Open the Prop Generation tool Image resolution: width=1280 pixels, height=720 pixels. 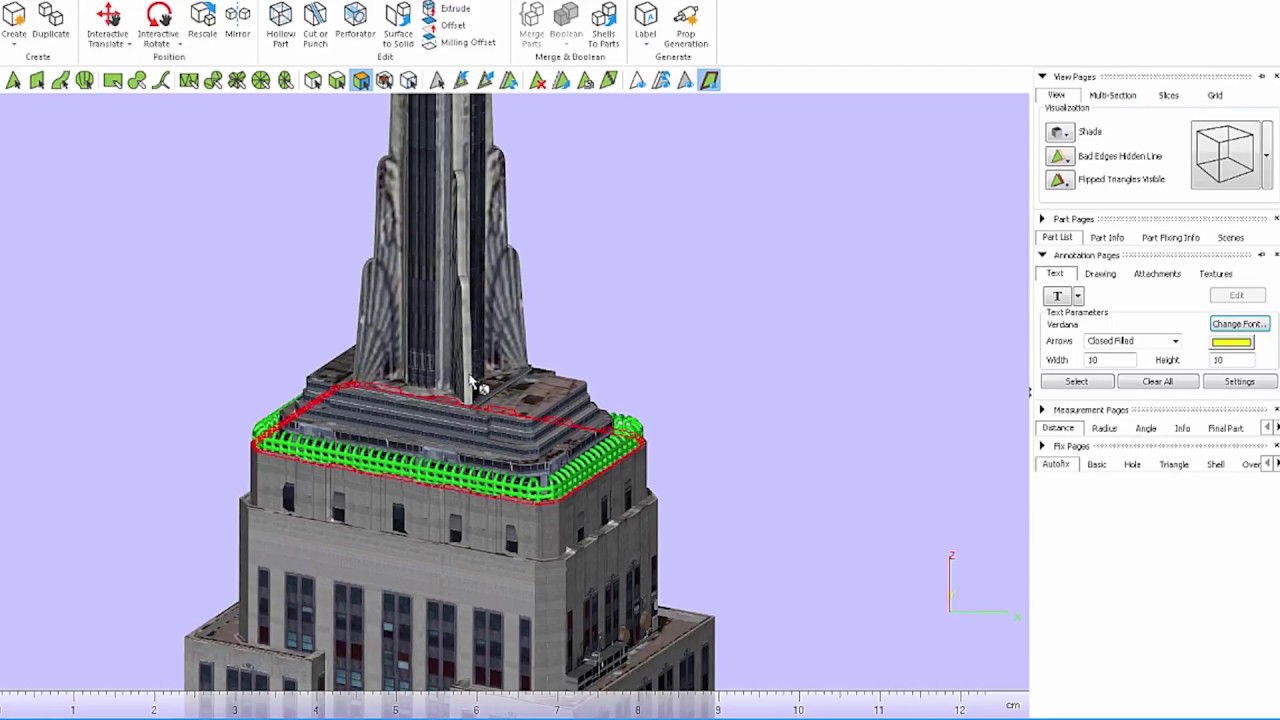pos(686,24)
